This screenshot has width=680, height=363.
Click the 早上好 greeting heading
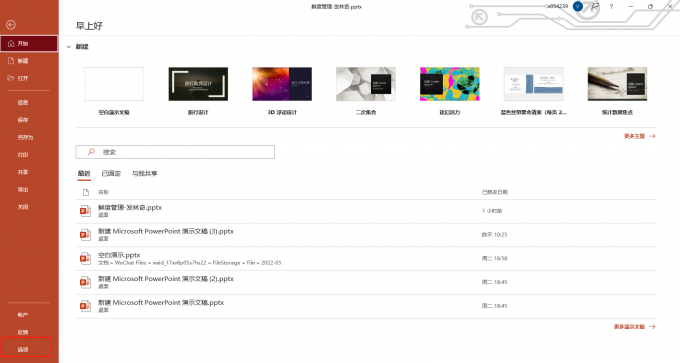(89, 26)
